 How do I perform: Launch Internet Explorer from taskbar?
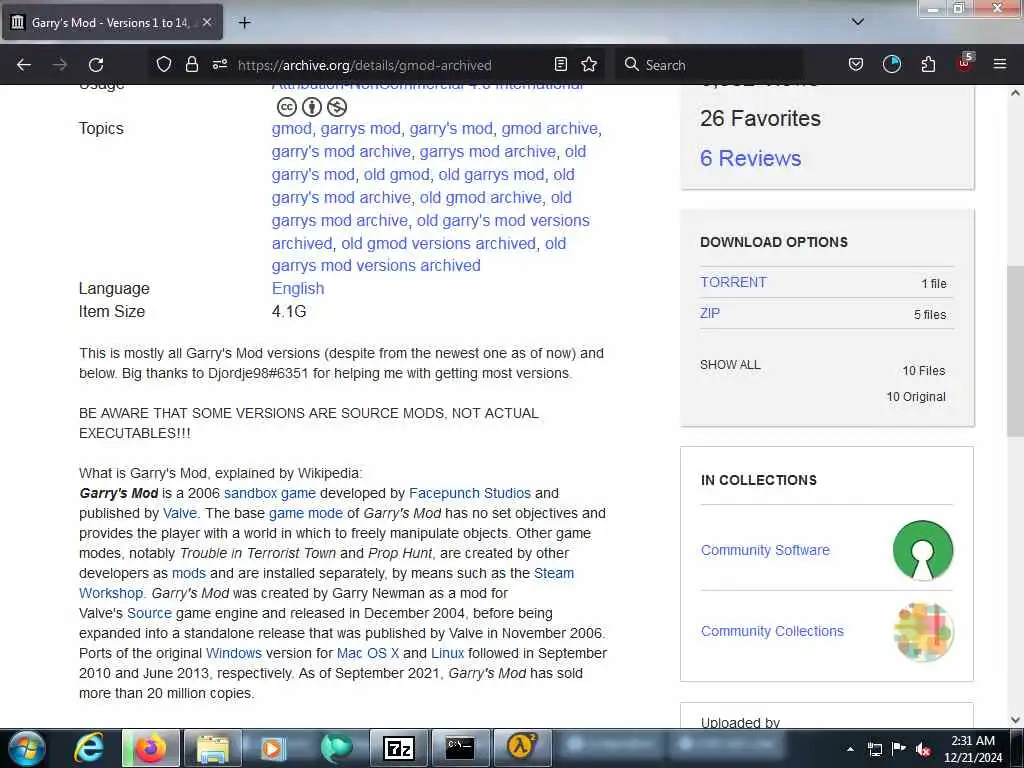[88, 748]
